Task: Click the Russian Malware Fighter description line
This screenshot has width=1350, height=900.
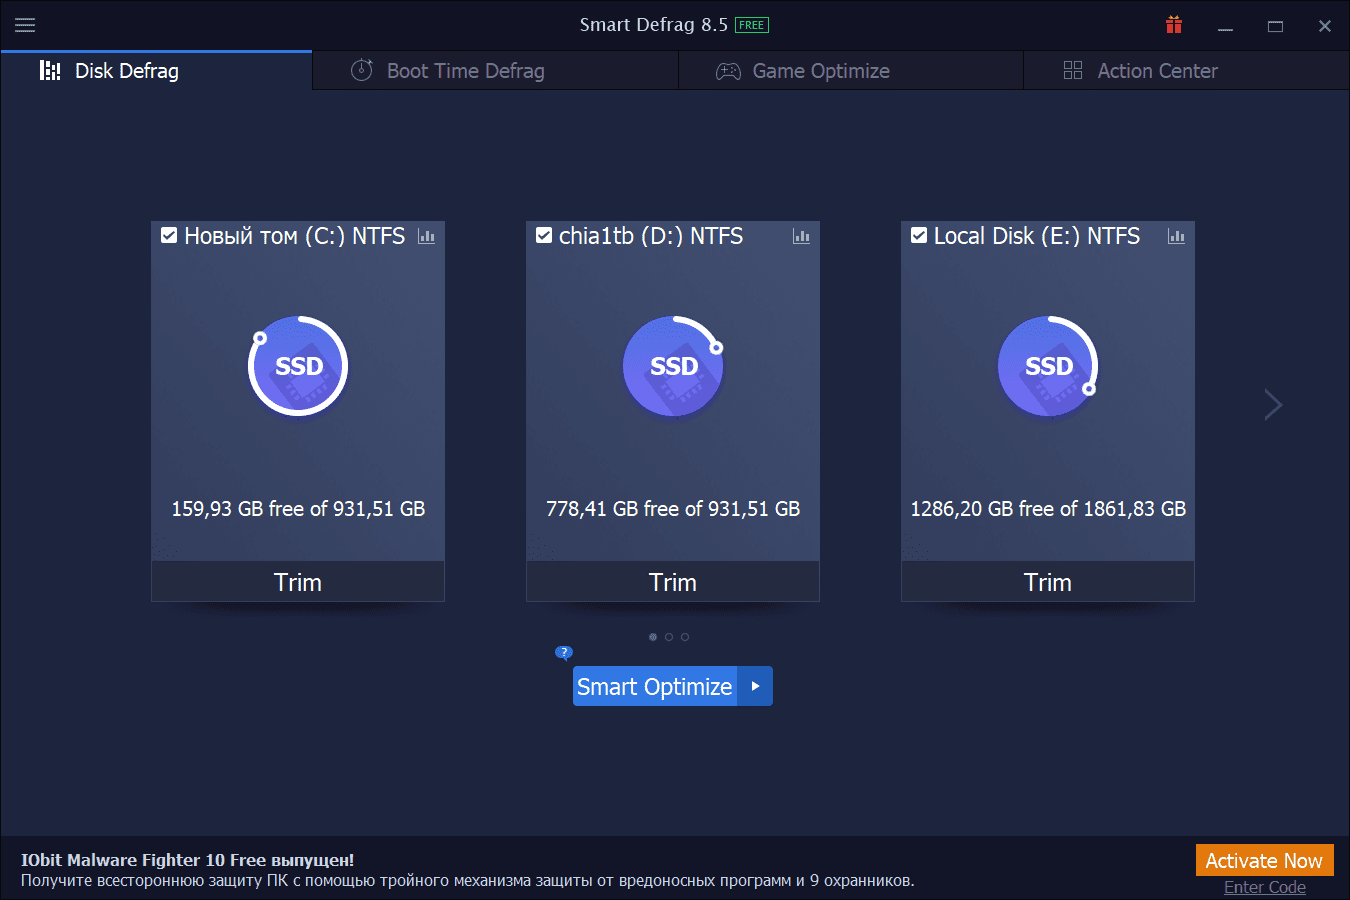Action: [x=468, y=881]
